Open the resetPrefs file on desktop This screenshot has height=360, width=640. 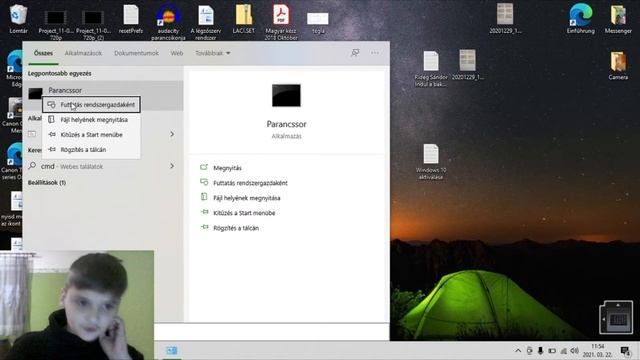tap(131, 19)
